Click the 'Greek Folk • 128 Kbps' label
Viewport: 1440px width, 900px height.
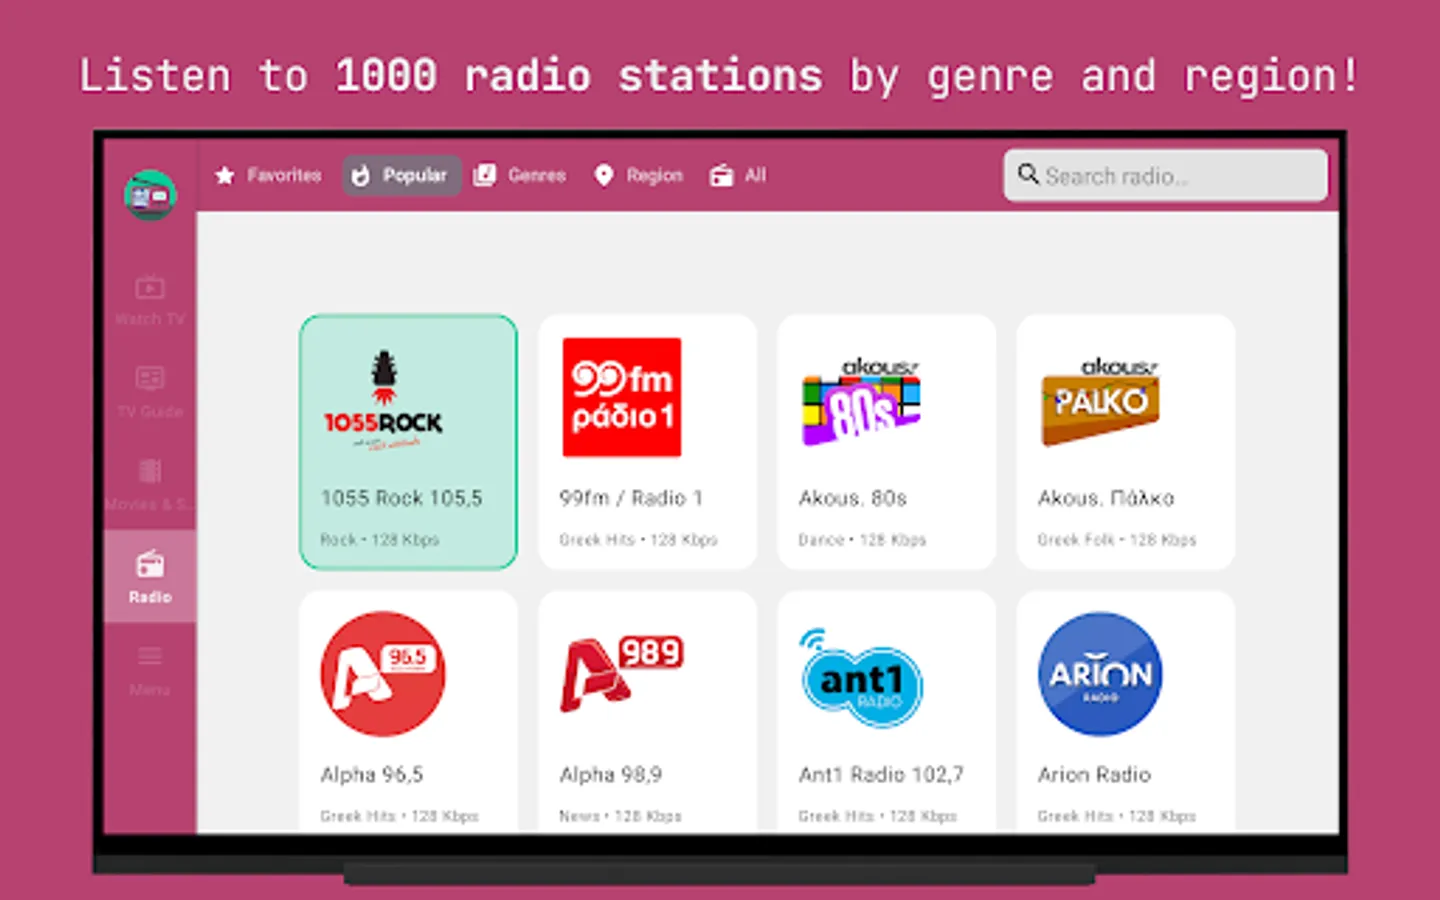1117,540
